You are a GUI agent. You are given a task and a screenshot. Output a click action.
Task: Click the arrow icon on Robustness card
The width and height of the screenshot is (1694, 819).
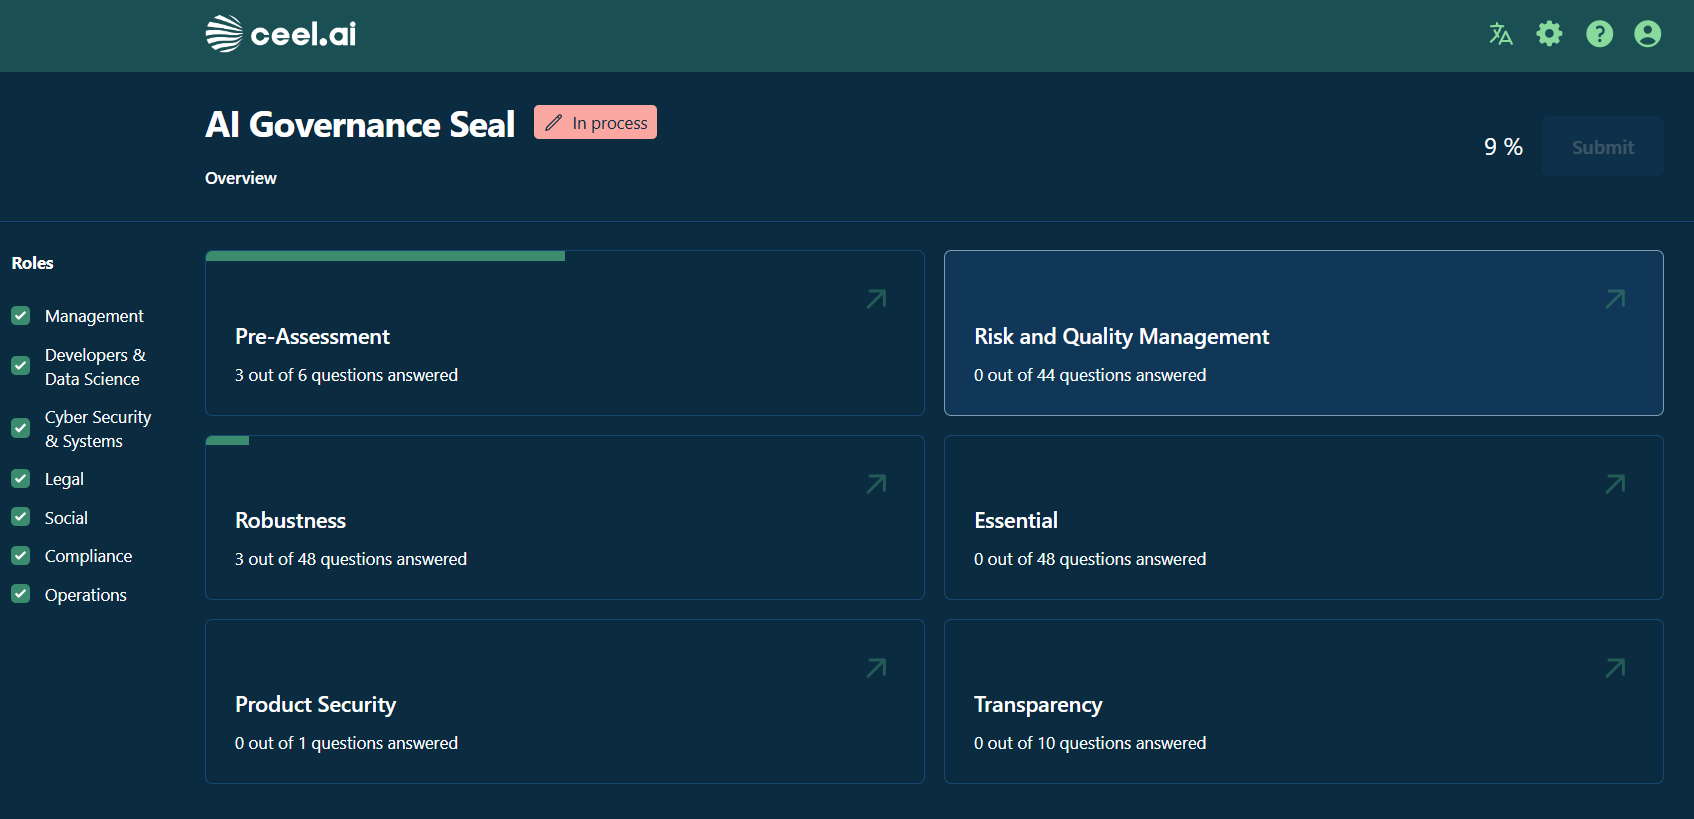[x=876, y=484]
